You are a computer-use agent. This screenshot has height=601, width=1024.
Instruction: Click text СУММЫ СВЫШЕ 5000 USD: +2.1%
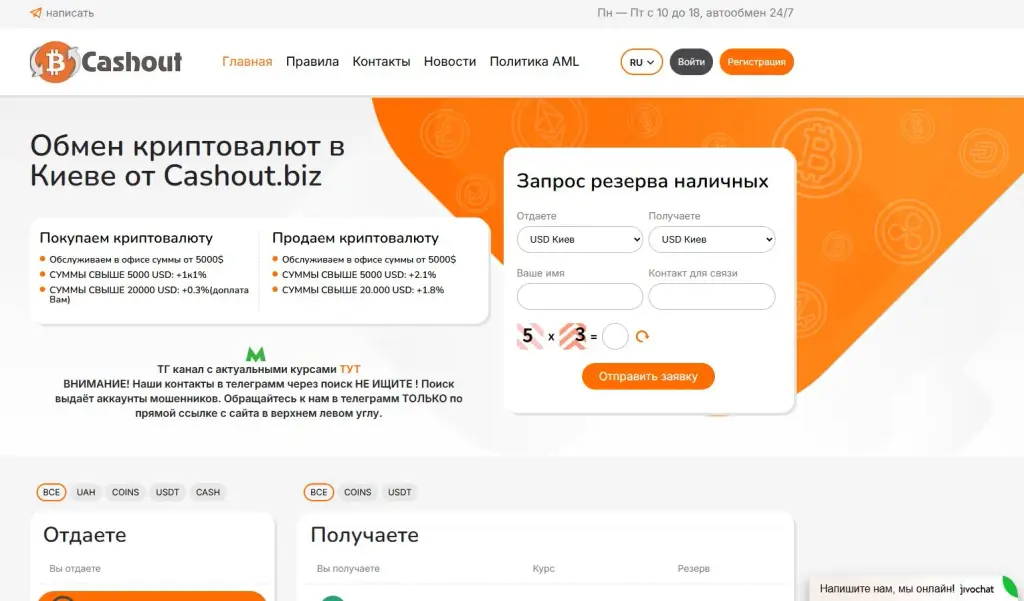359,274
